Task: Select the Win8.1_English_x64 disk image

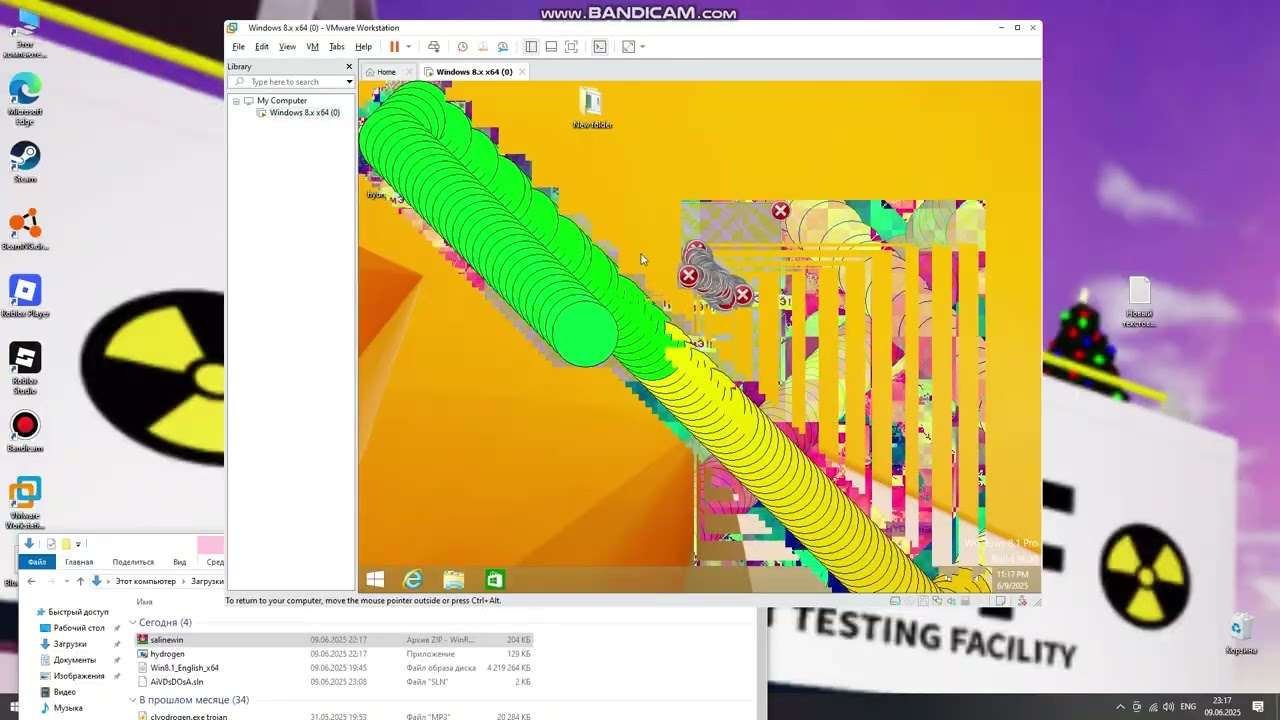Action: point(334,668)
